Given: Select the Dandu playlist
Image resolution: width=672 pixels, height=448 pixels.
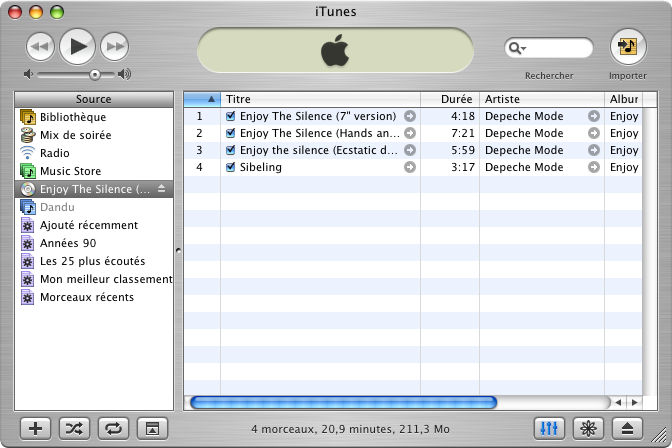Looking at the screenshot, I should click(94, 207).
